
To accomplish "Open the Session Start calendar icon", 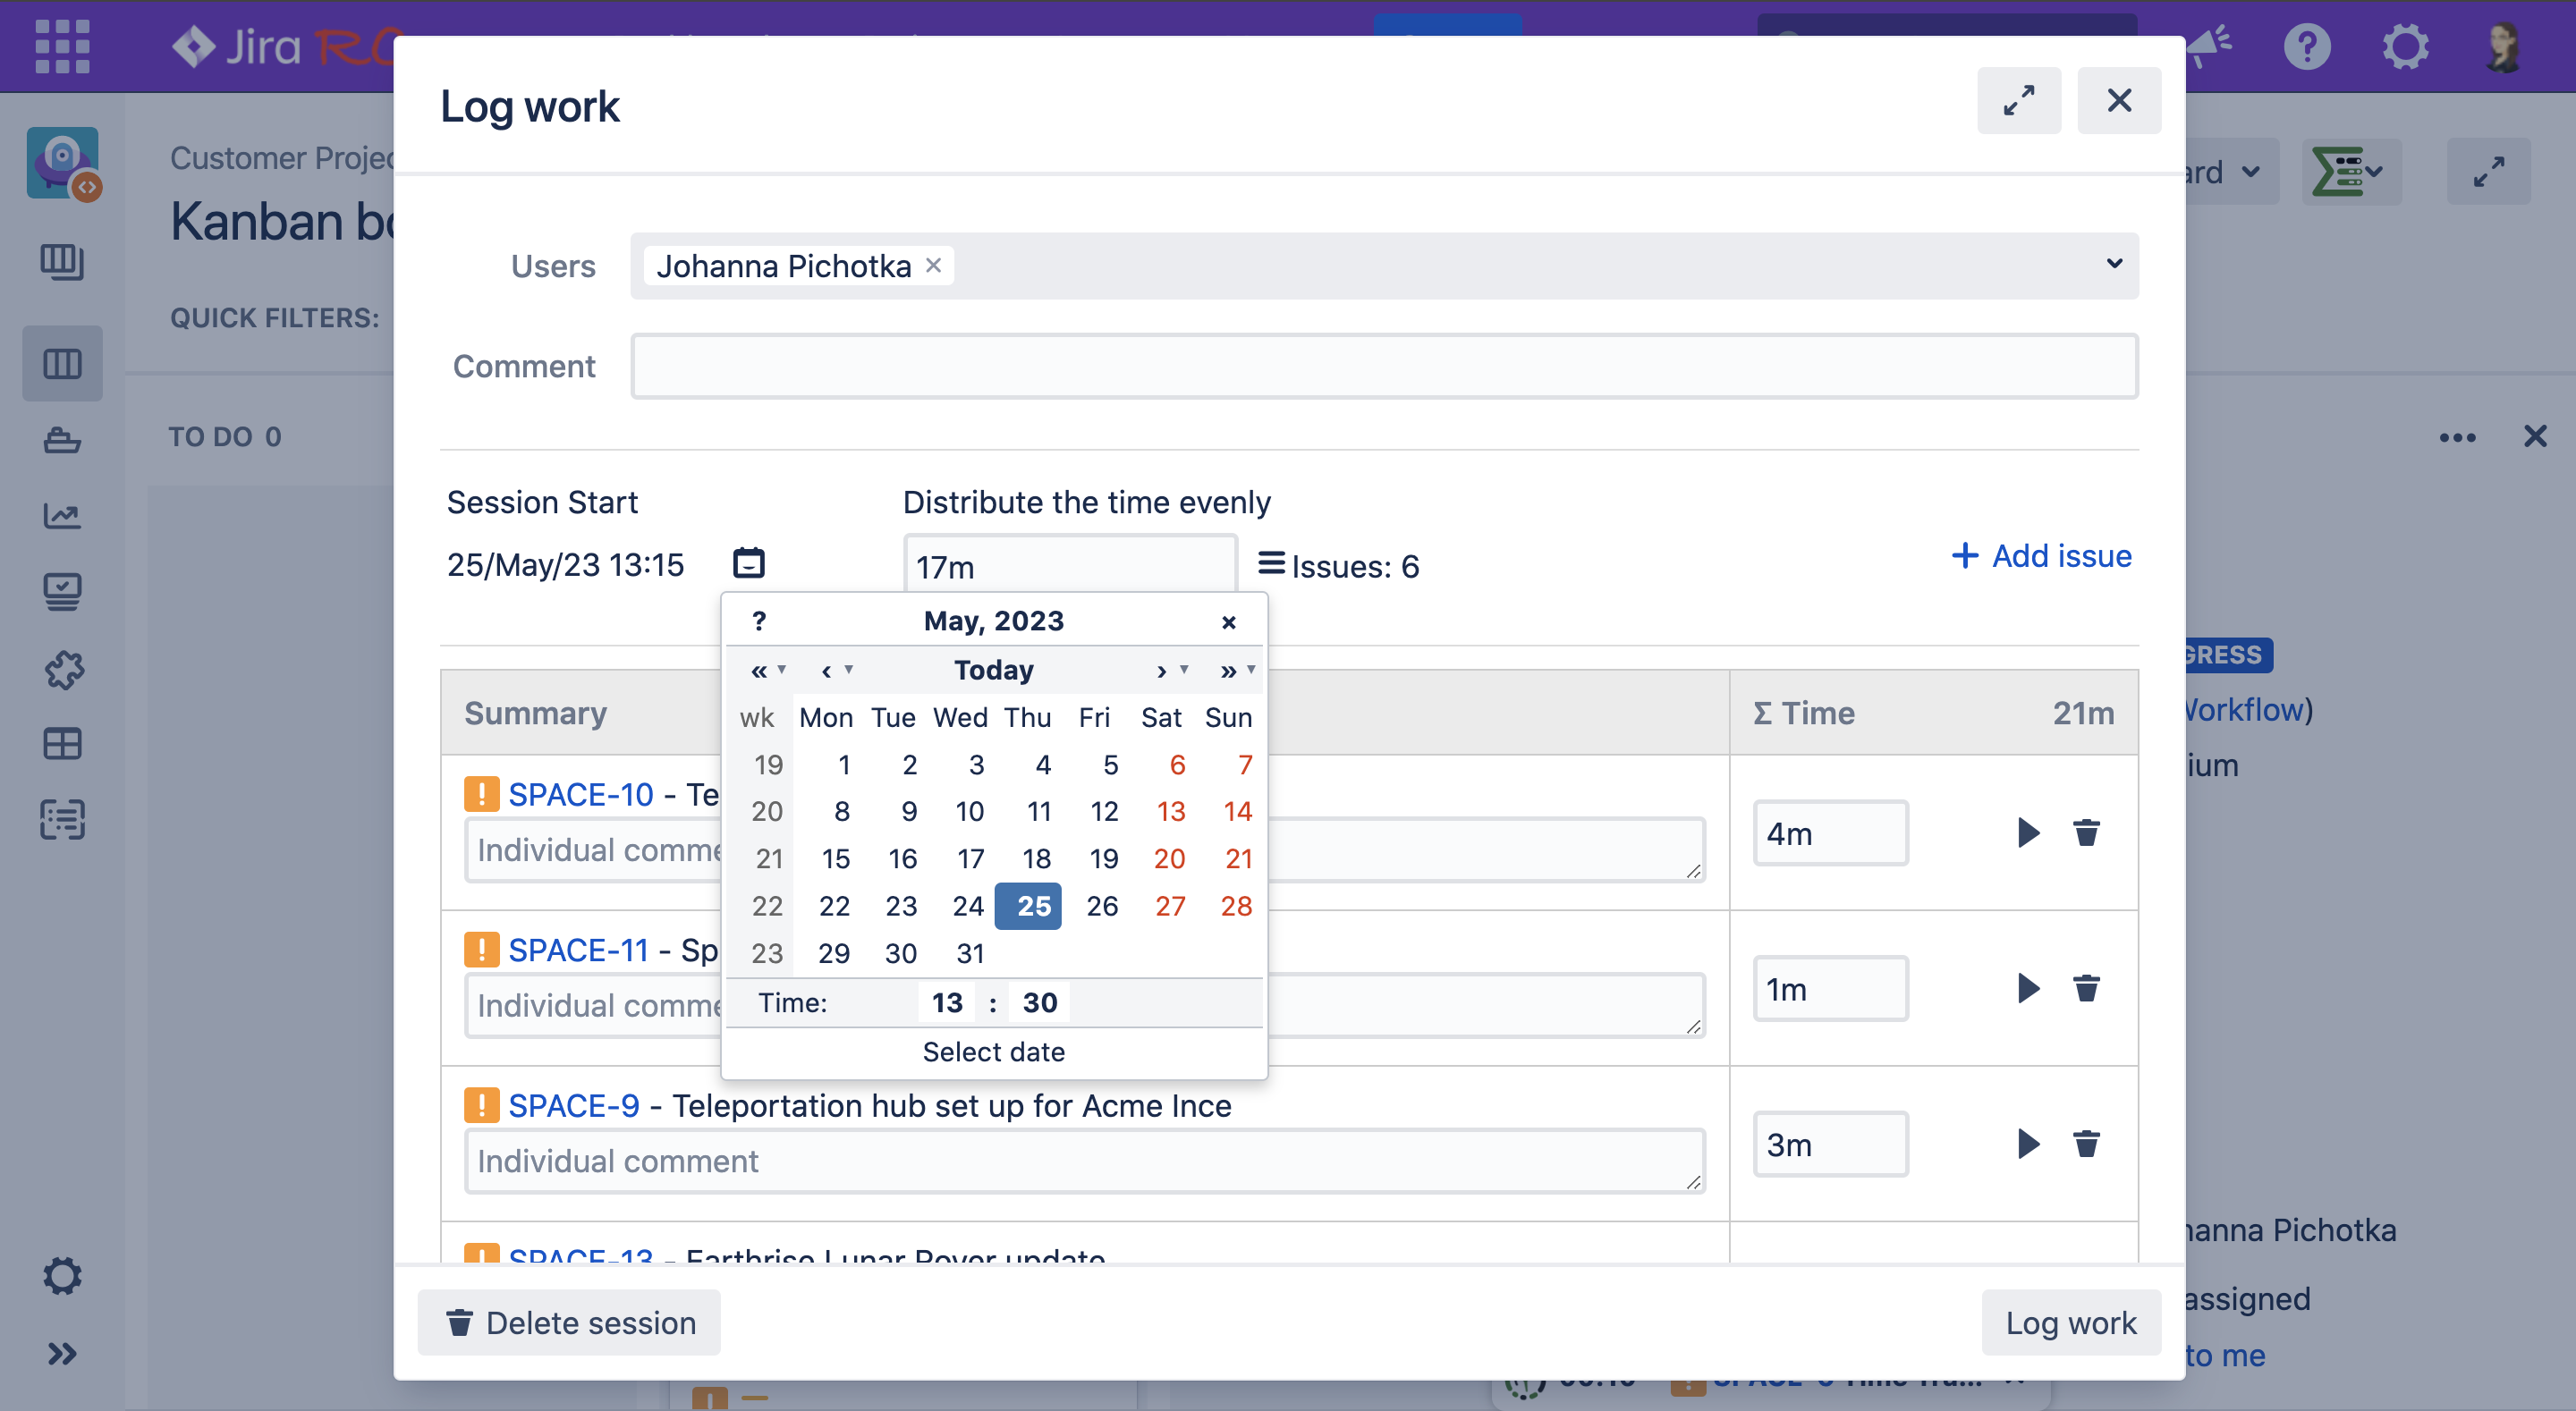I will (748, 563).
